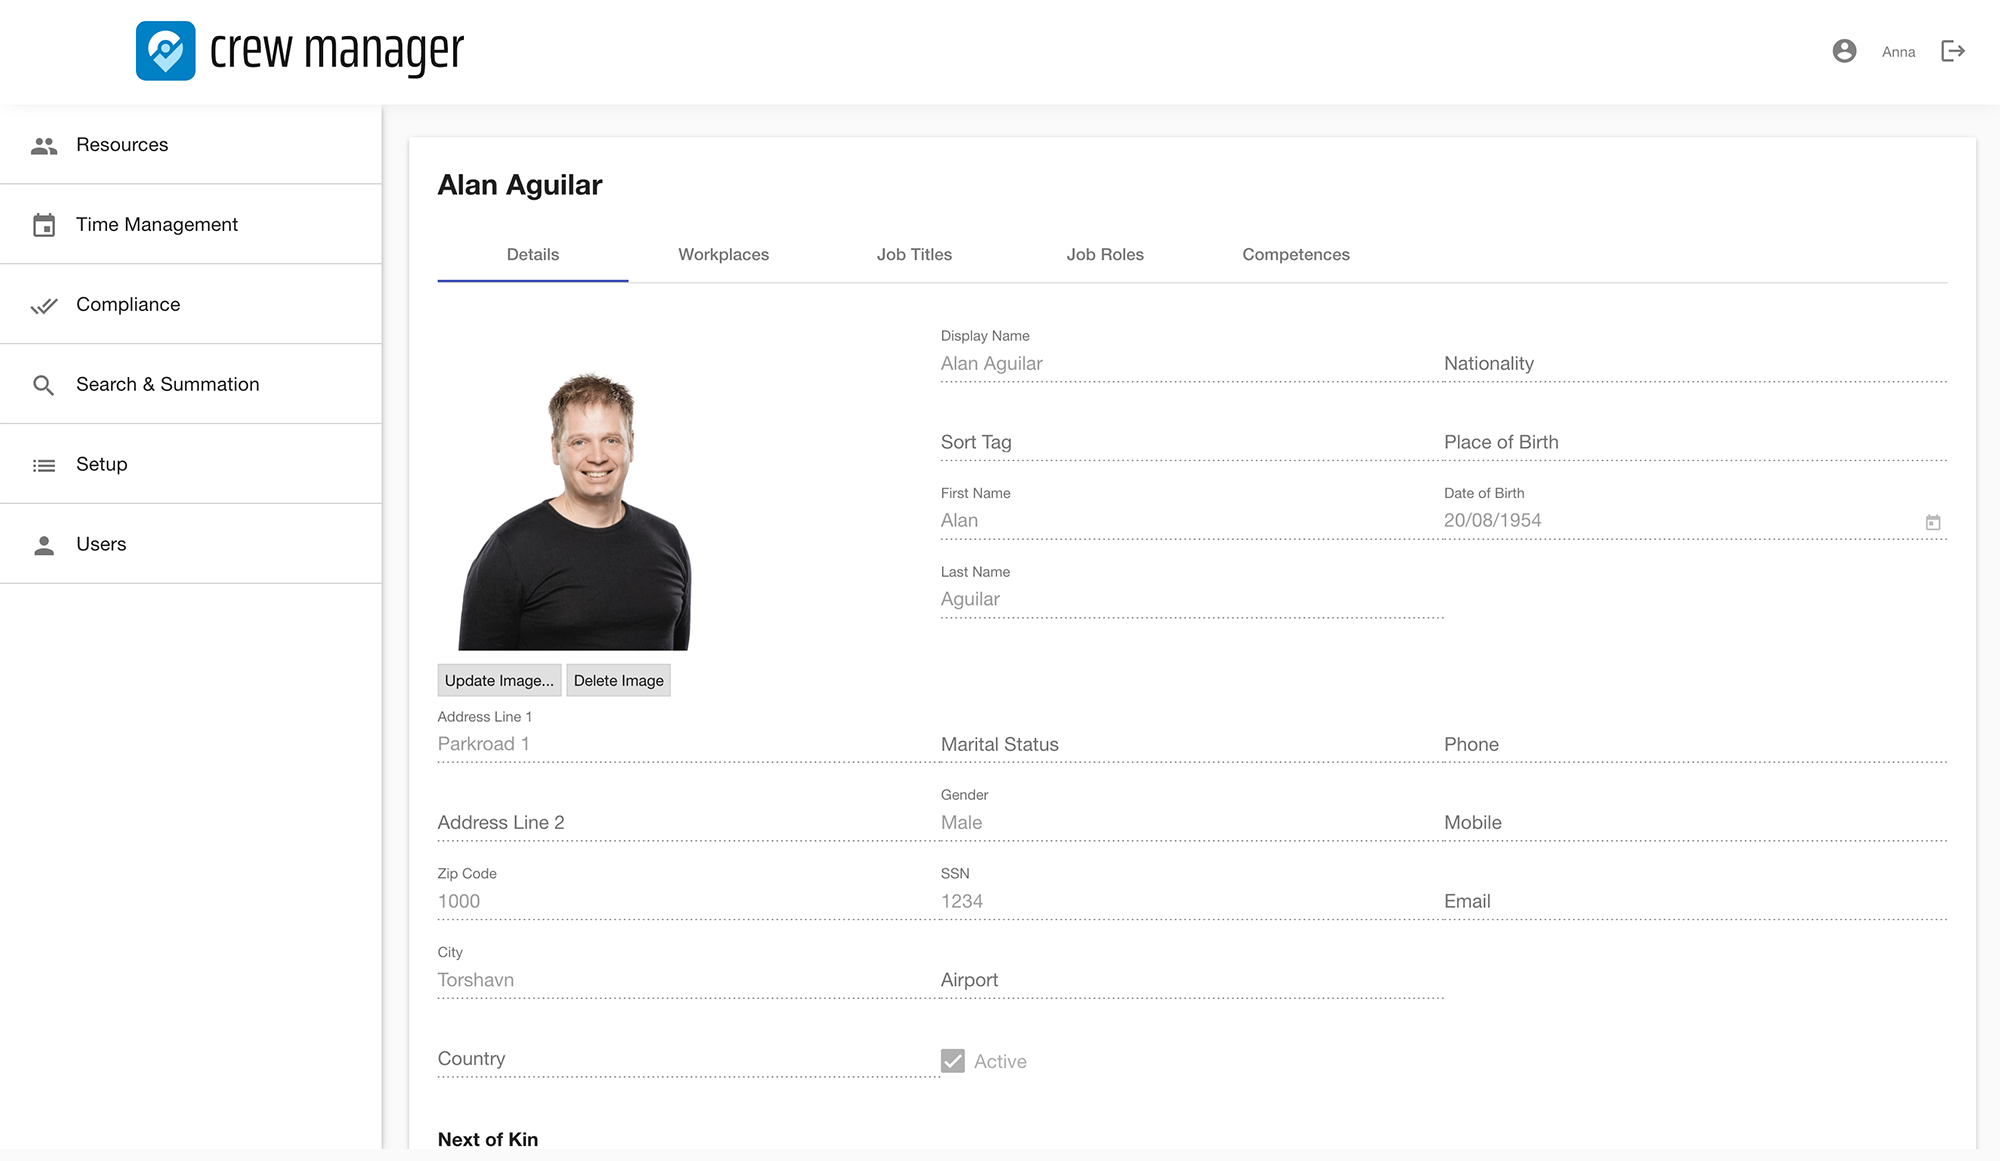Toggle the Active checkbox
The image size is (2000, 1161).
tap(953, 1061)
